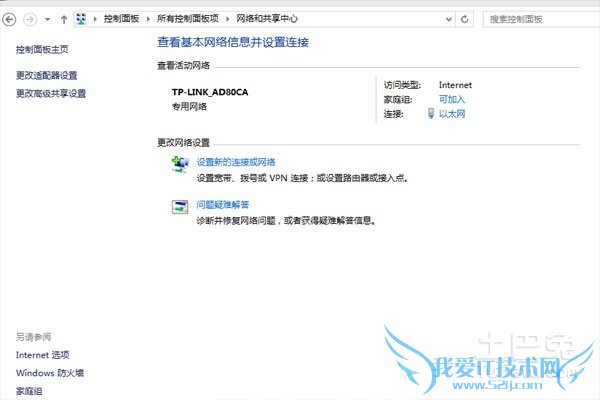Expand the chevron before 控制面板 breadcrumb
The height and width of the screenshot is (400, 600).
(95, 19)
